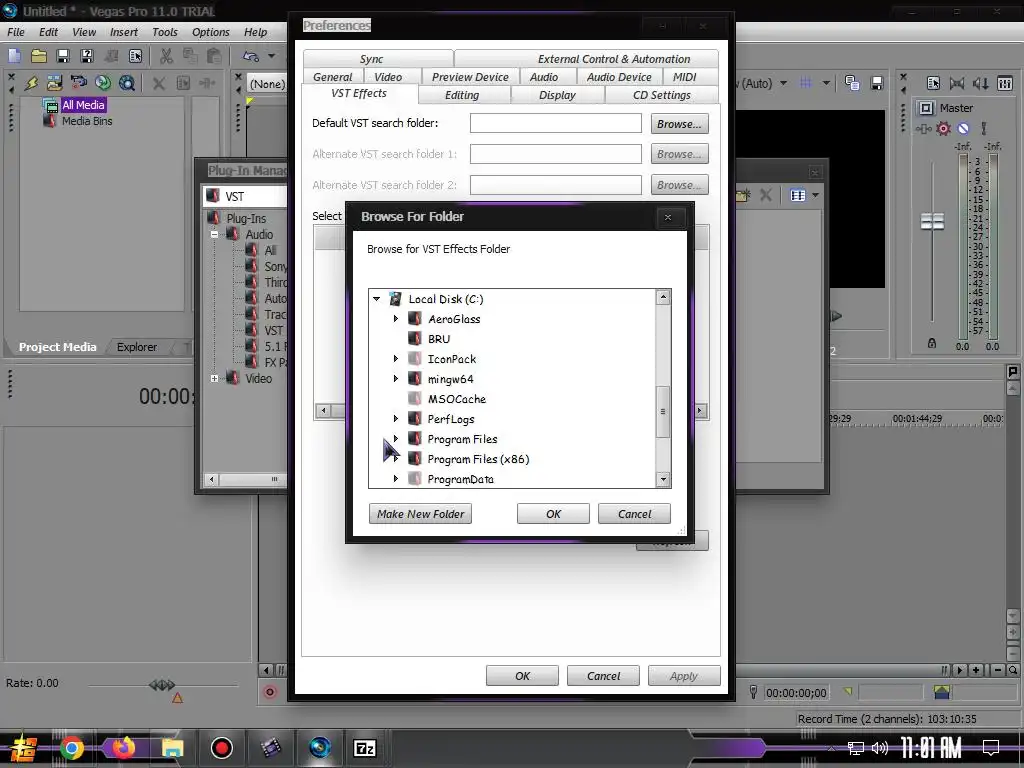This screenshot has height=768, width=1024.
Task: Toggle Master mute icon in mixer
Action: click(x=963, y=128)
